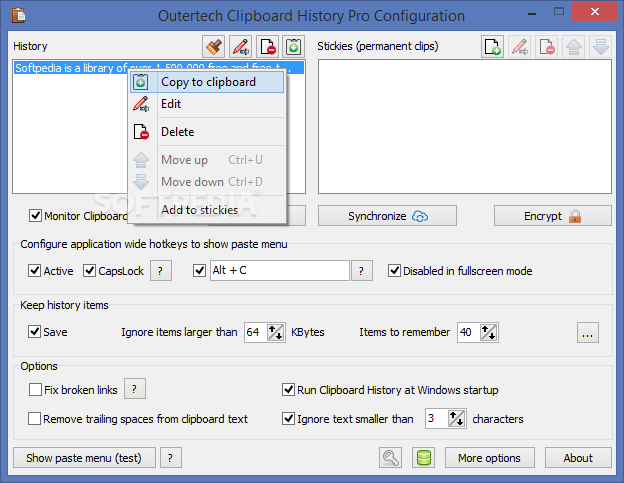The image size is (624, 483).
Task: Click the KBytes size spinner arrows
Action: (x=275, y=332)
